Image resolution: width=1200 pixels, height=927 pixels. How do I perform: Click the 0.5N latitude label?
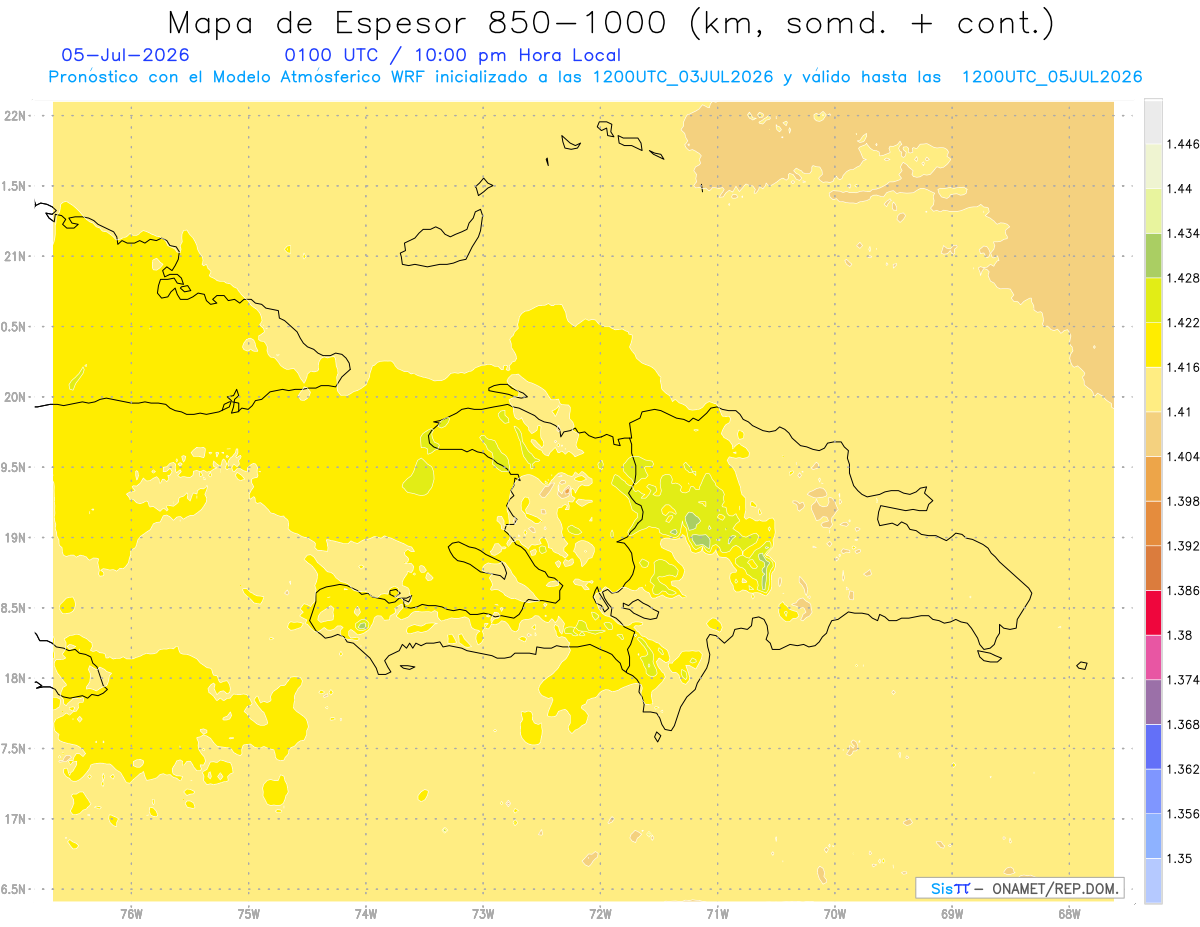pyautogui.click(x=15, y=327)
